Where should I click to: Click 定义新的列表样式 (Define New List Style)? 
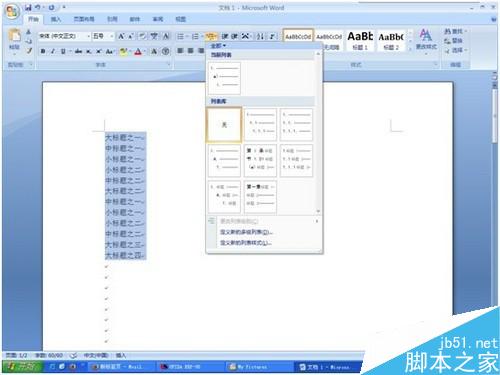coord(246,243)
